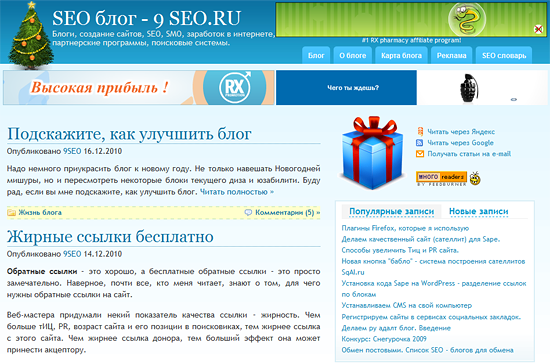Click the yellow smiley face icon

point(475,178)
